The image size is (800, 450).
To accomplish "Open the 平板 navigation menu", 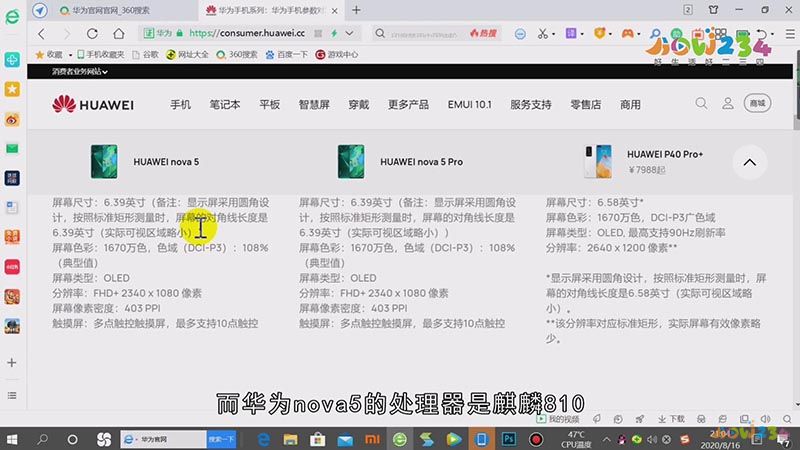I will tap(269, 105).
